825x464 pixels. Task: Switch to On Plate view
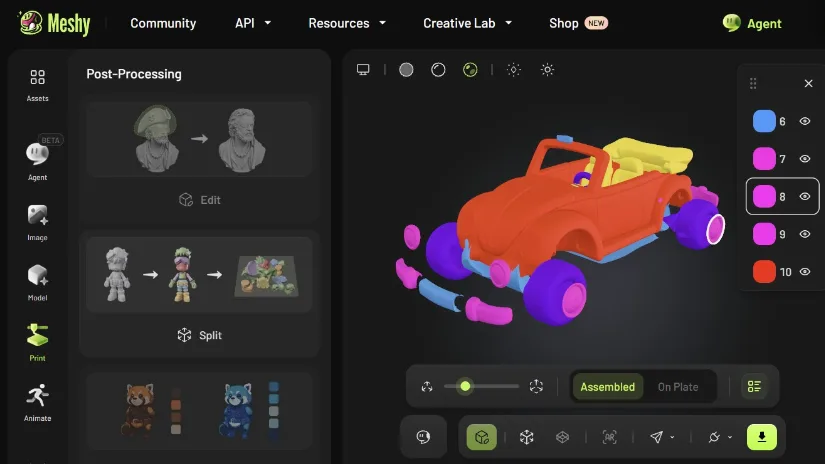678,387
